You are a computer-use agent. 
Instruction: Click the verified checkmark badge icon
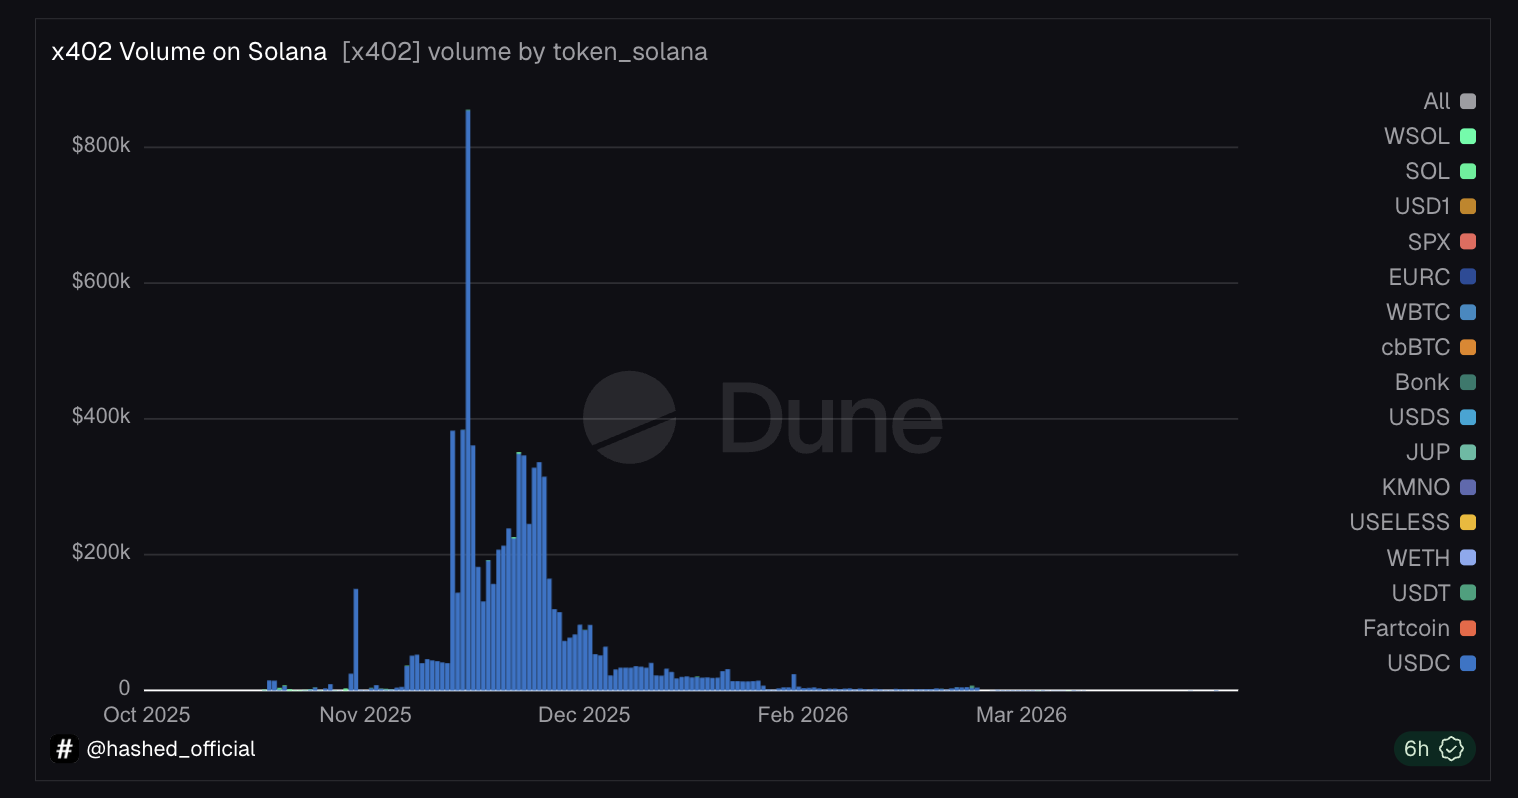coord(1451,748)
